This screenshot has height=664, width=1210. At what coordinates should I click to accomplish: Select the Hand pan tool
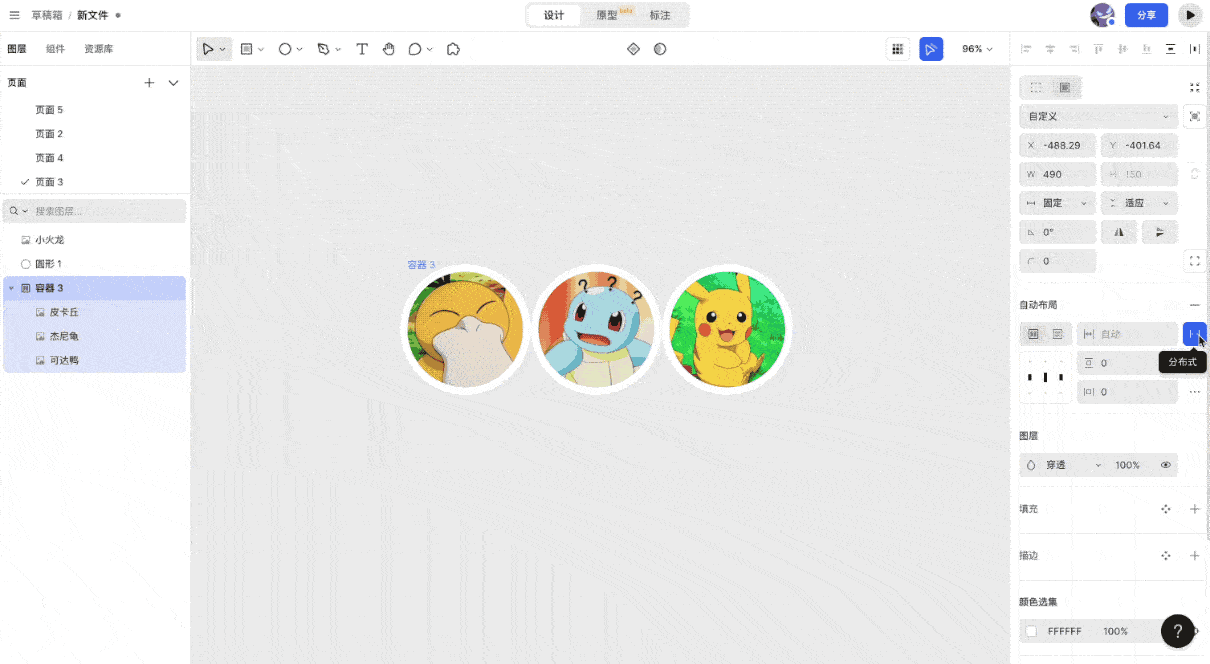388,49
